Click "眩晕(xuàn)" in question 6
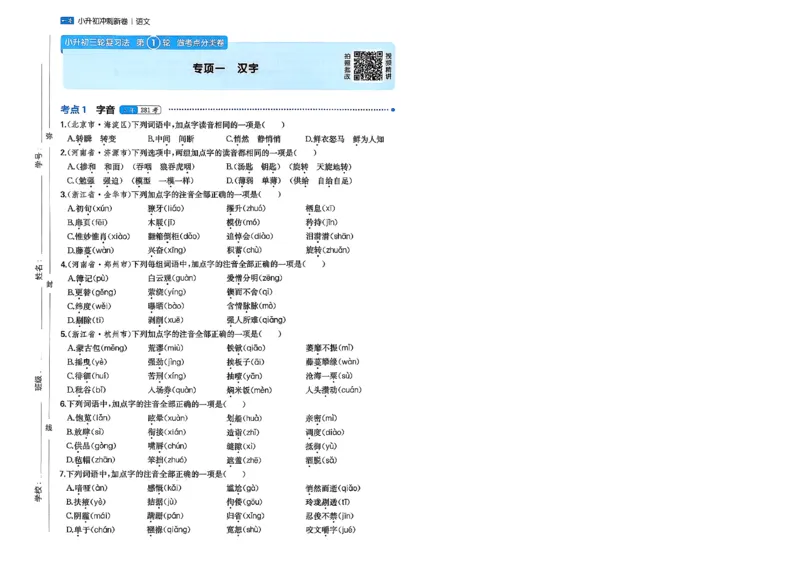Image resolution: width=800 pixels, height=566 pixels. [x=168, y=418]
